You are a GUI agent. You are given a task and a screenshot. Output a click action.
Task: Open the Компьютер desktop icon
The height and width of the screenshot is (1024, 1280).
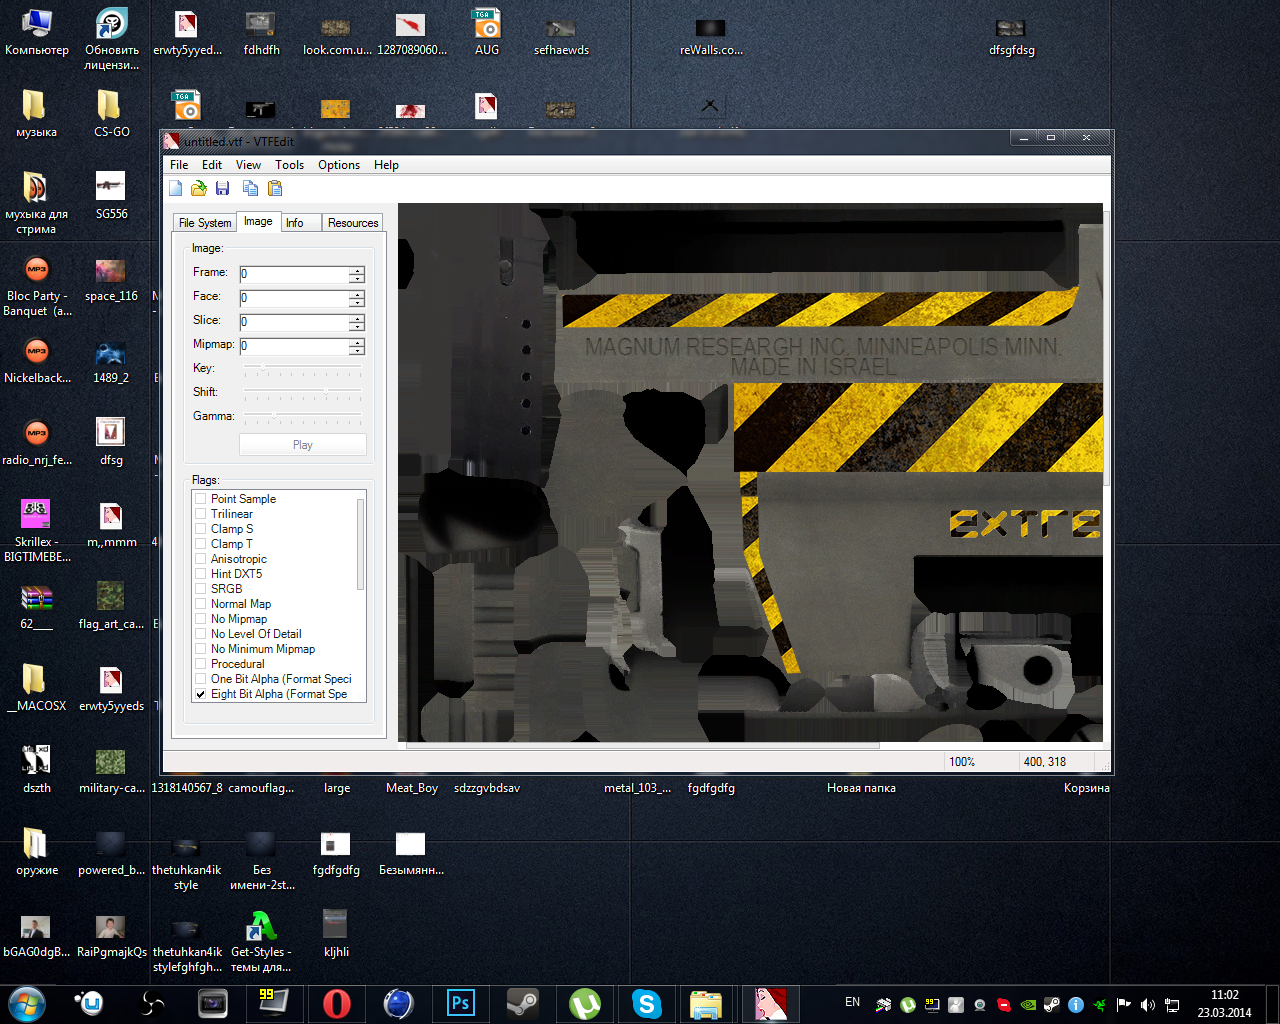click(x=37, y=32)
